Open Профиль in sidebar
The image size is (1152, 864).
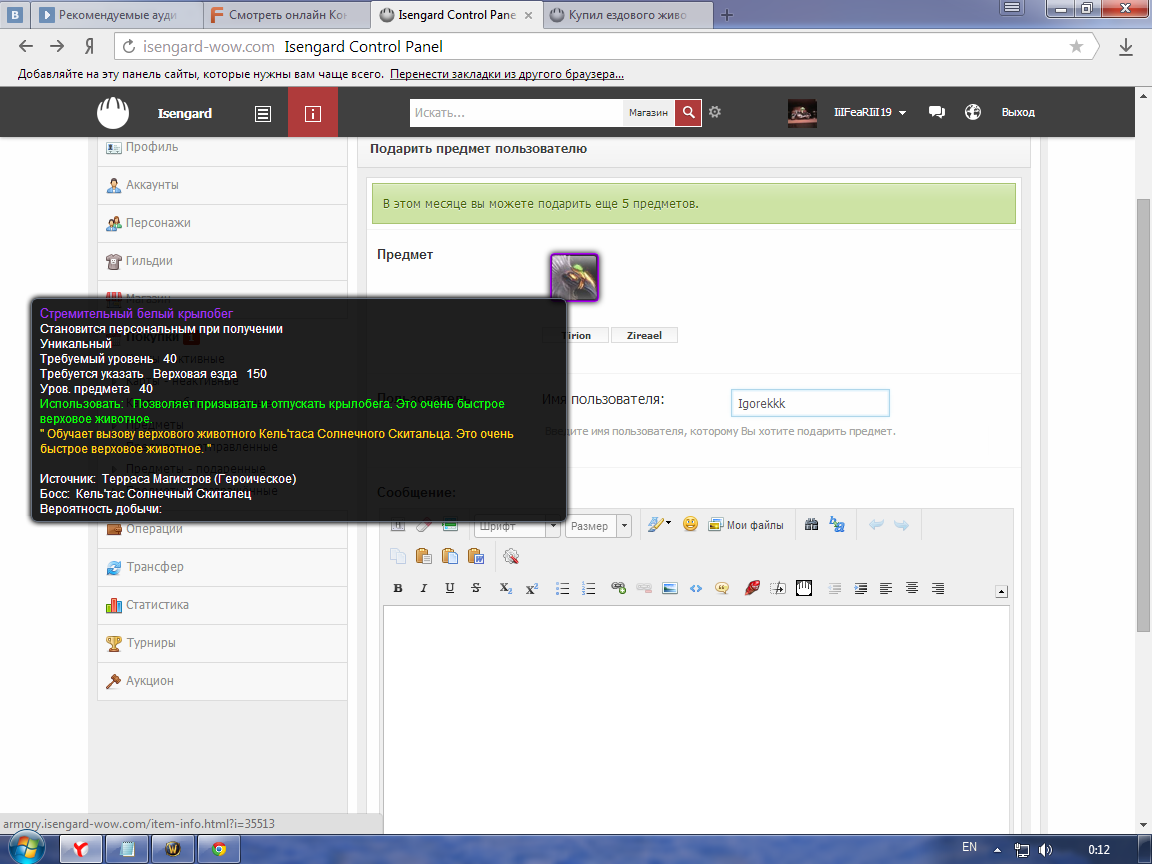coord(223,148)
